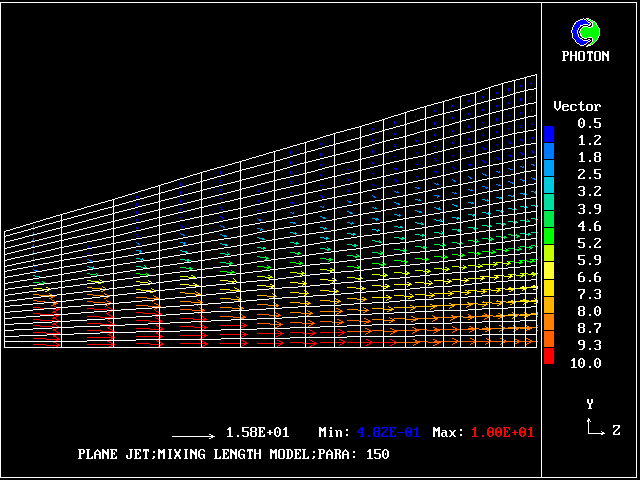Click the legend value 0.5
The width and height of the screenshot is (640, 480).
589,123
